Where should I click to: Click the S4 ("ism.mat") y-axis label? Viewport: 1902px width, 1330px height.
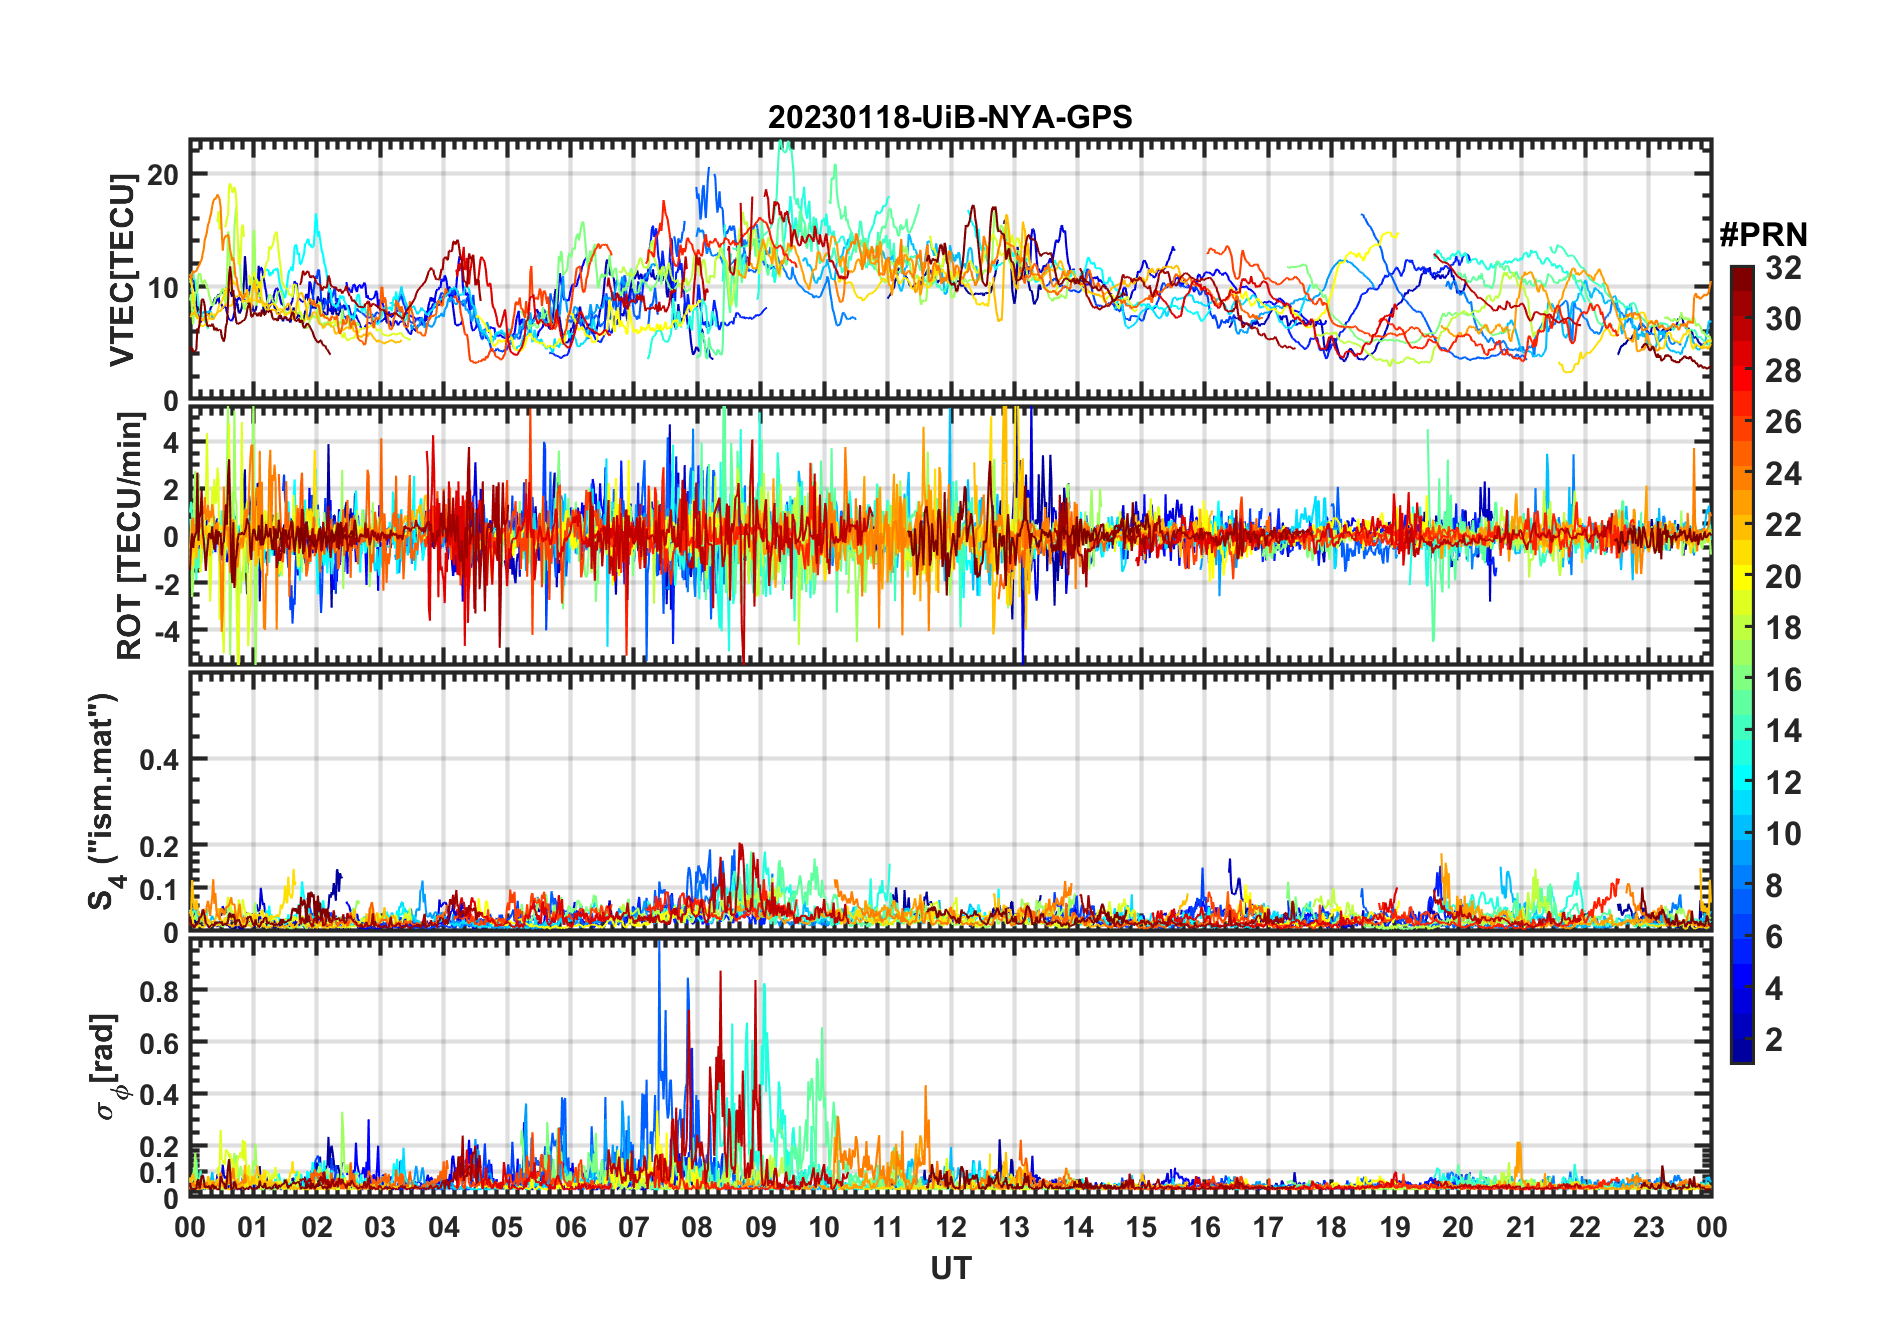[103, 801]
